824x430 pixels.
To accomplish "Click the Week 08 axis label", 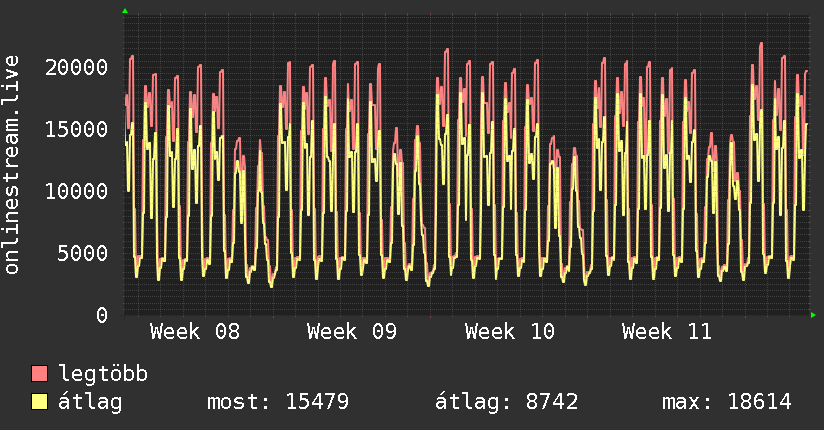I will click(195, 332).
